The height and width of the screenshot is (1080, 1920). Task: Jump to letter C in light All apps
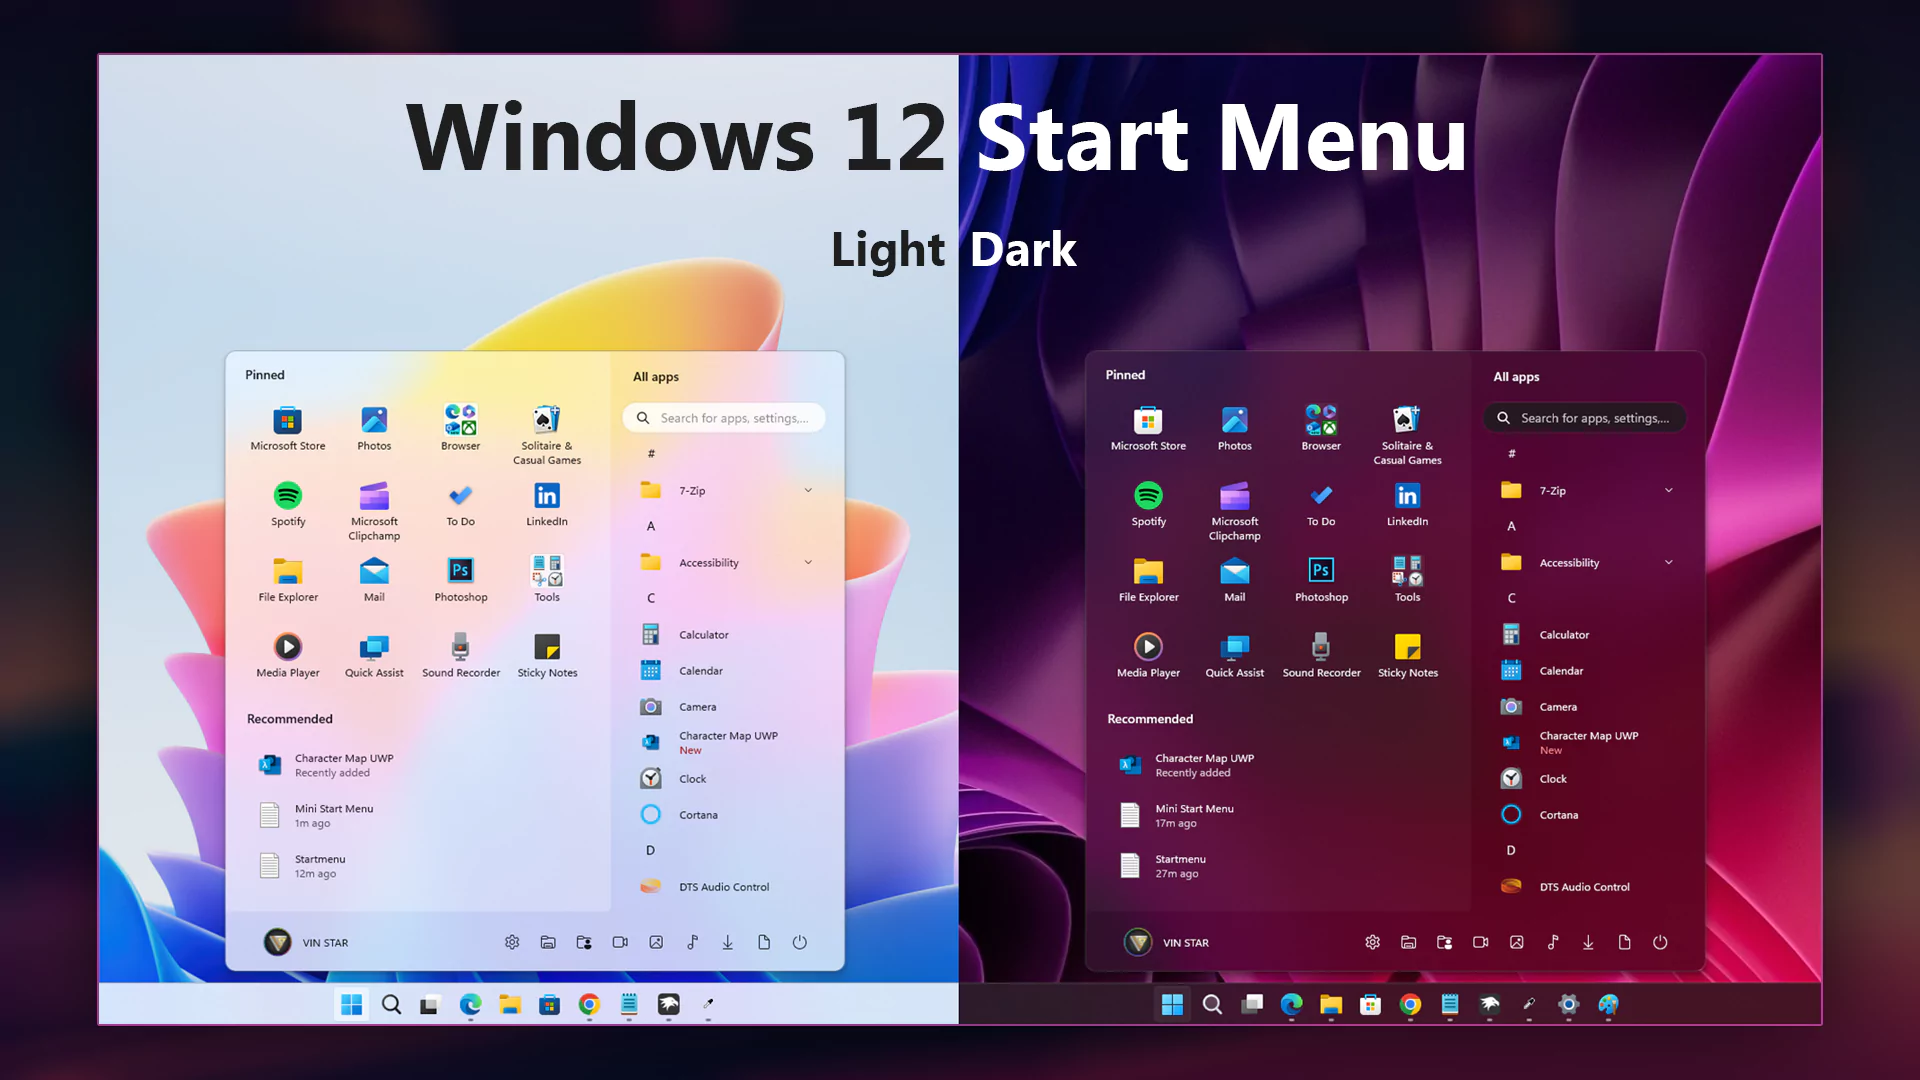[651, 598]
